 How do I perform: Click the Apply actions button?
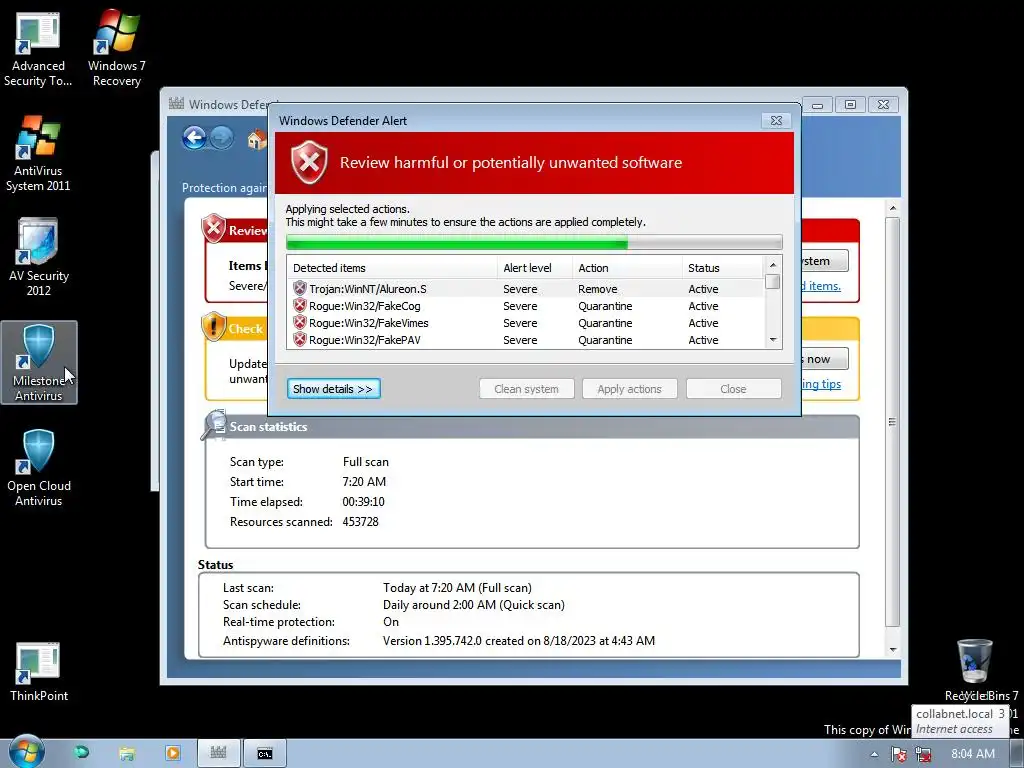pyautogui.click(x=630, y=389)
